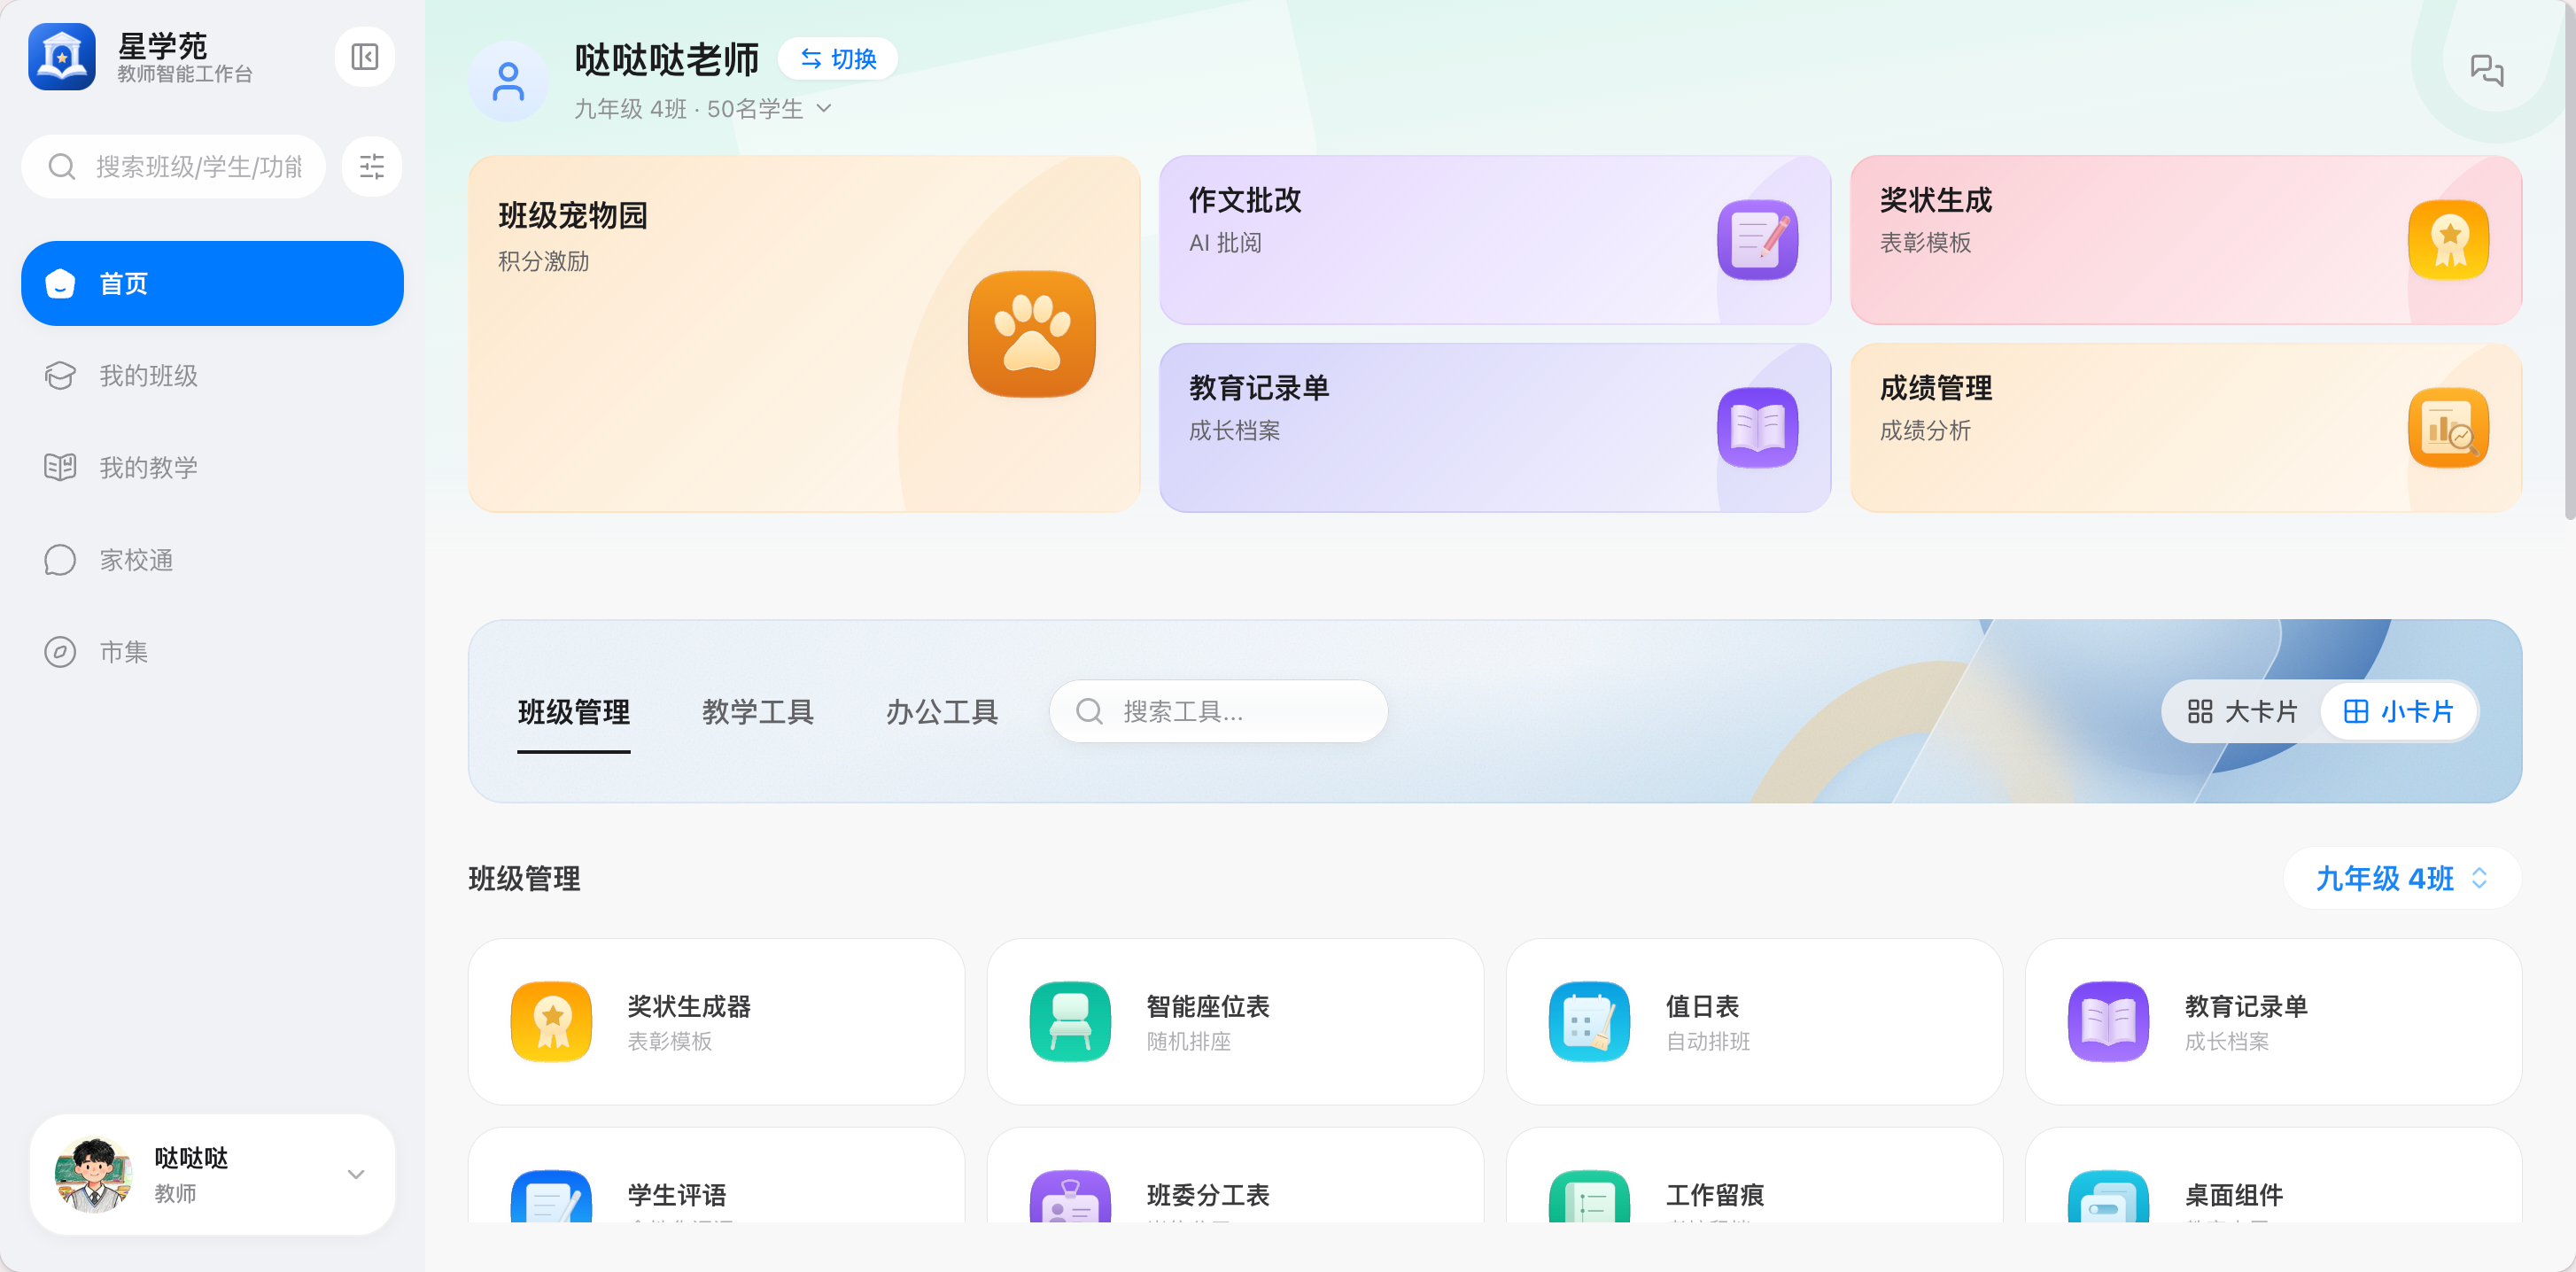Click the teacher profile avatar icon
The image size is (2576, 1272).
tap(508, 82)
